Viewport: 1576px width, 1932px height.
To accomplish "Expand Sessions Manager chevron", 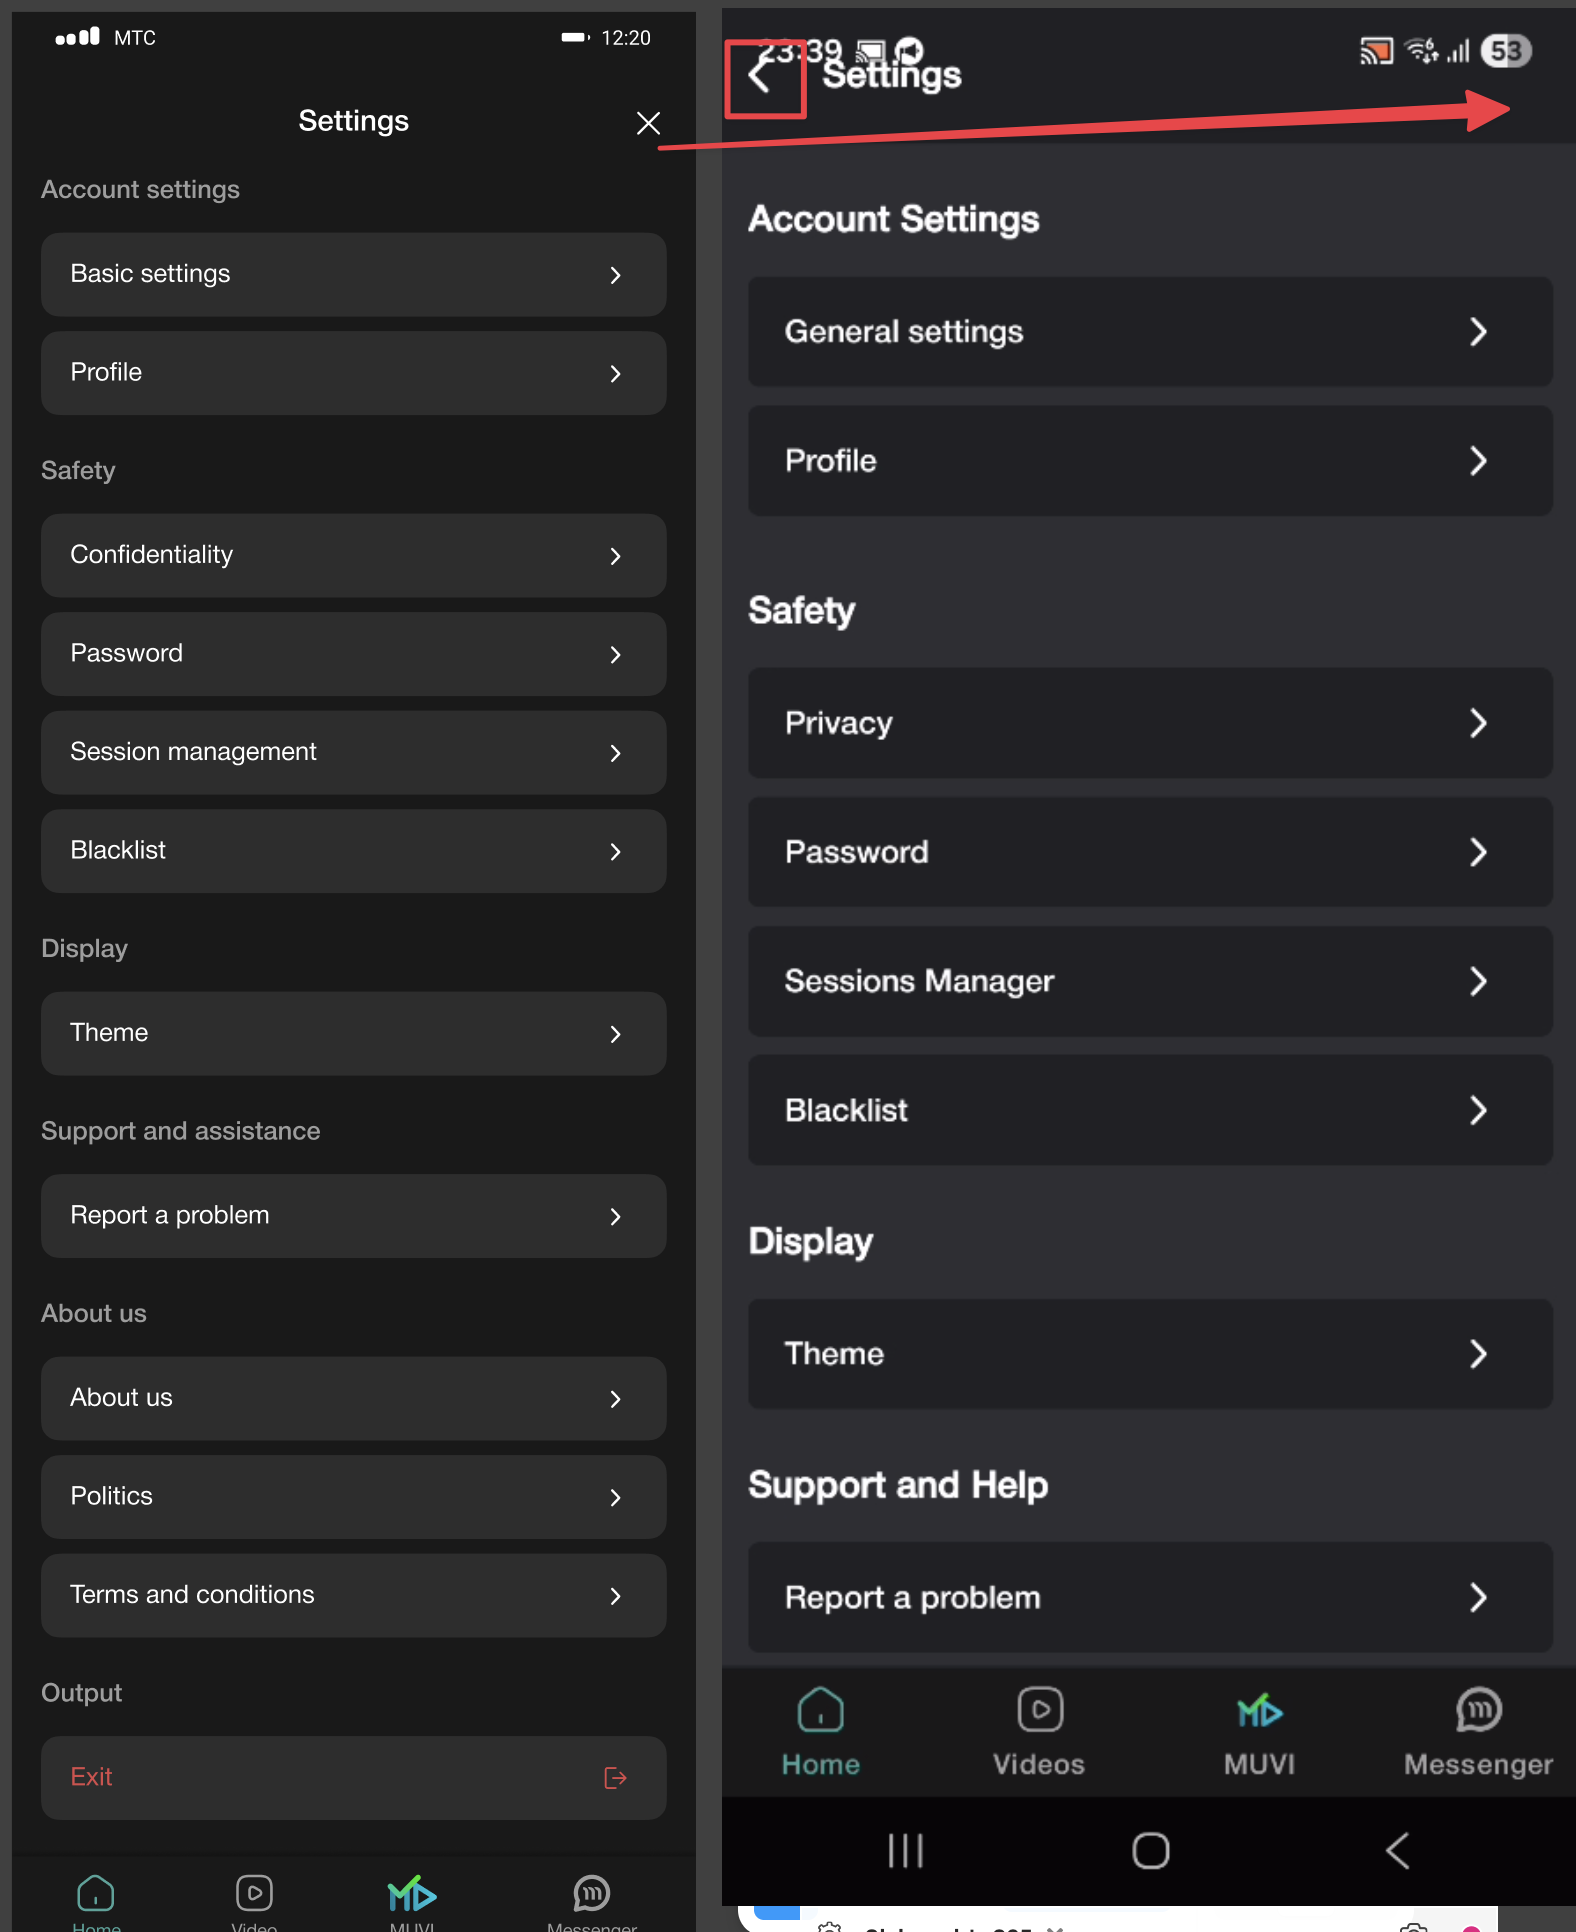I will click(x=1477, y=981).
